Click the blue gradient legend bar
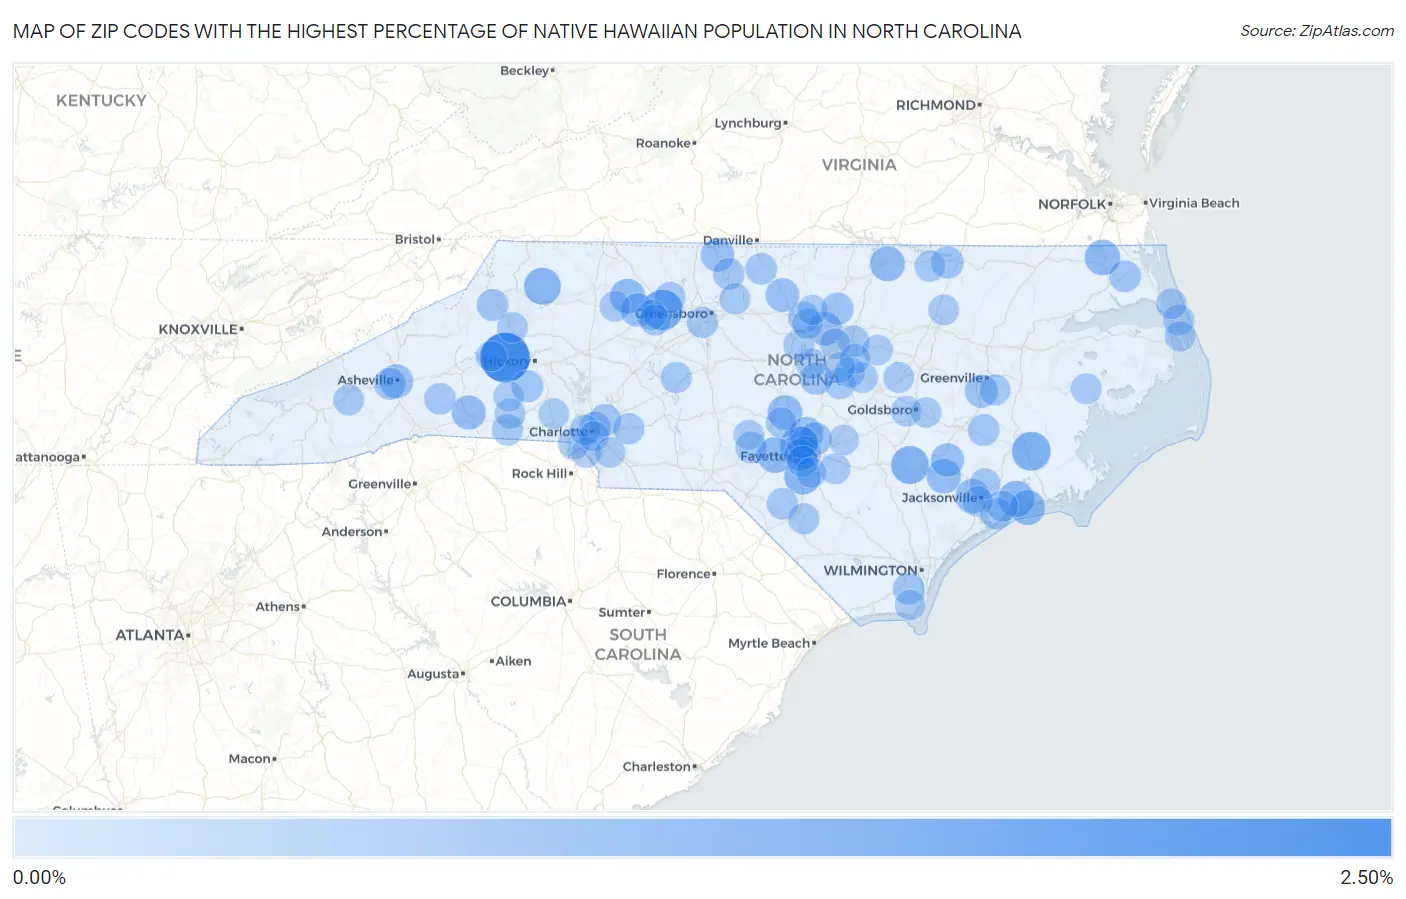Viewport: 1406px width, 899px height. [702, 838]
